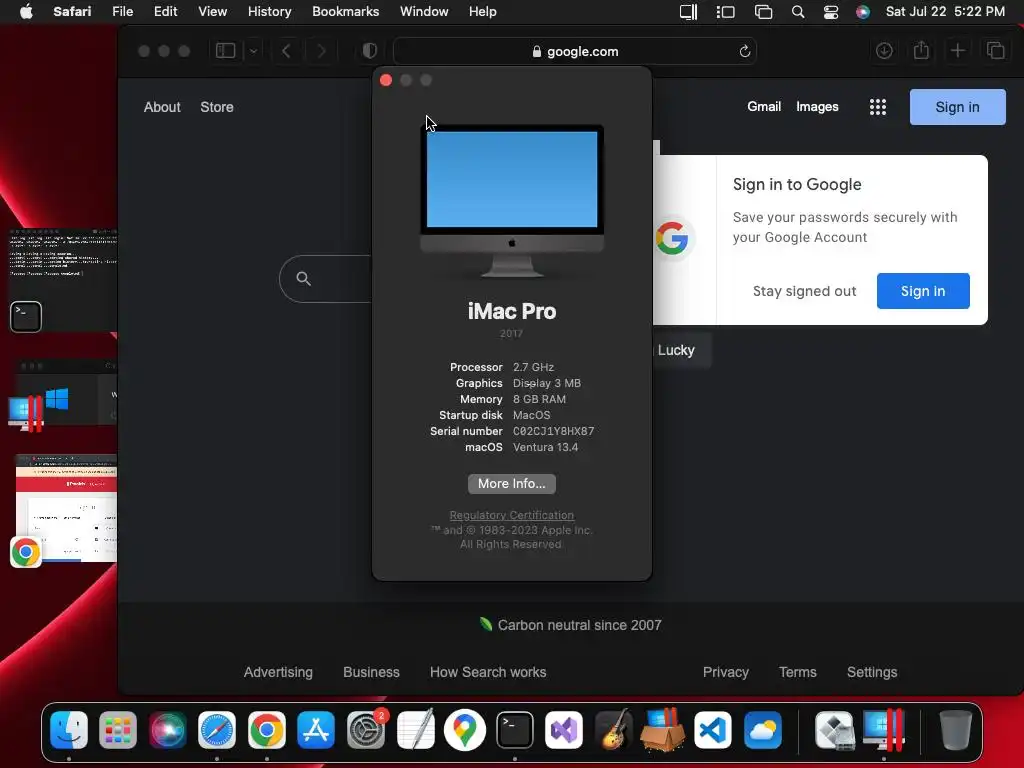Viewport: 1024px width, 768px height.
Task: Click the menu bar date and time
Action: (x=945, y=12)
